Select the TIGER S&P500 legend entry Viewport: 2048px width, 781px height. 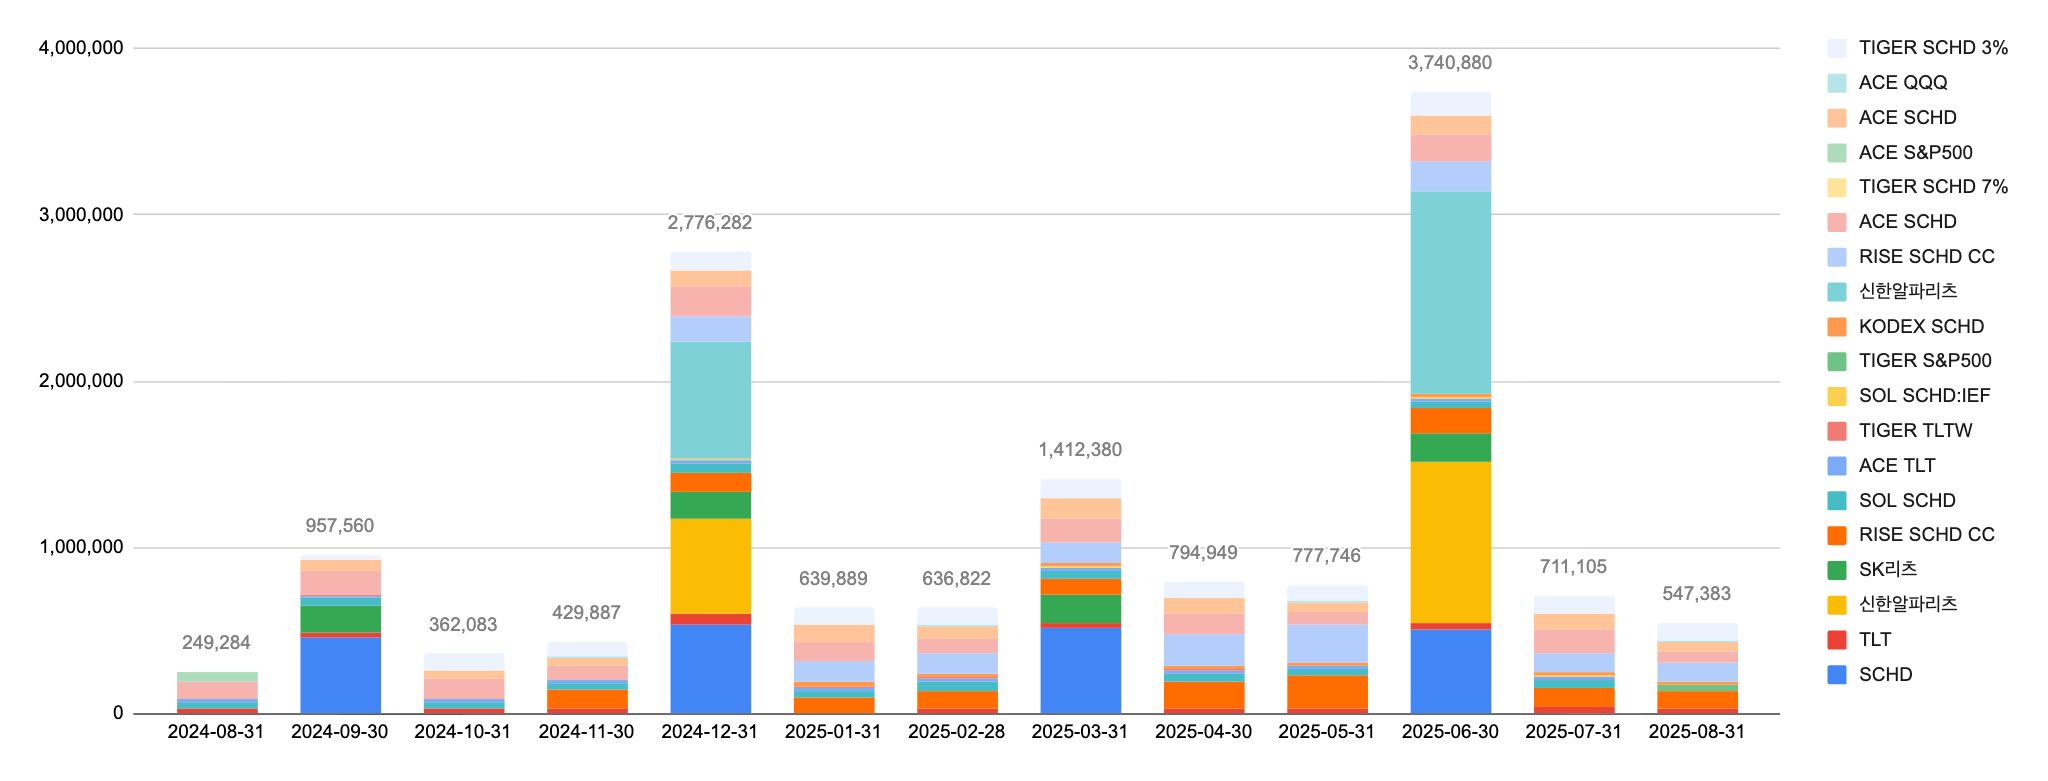click(1924, 361)
